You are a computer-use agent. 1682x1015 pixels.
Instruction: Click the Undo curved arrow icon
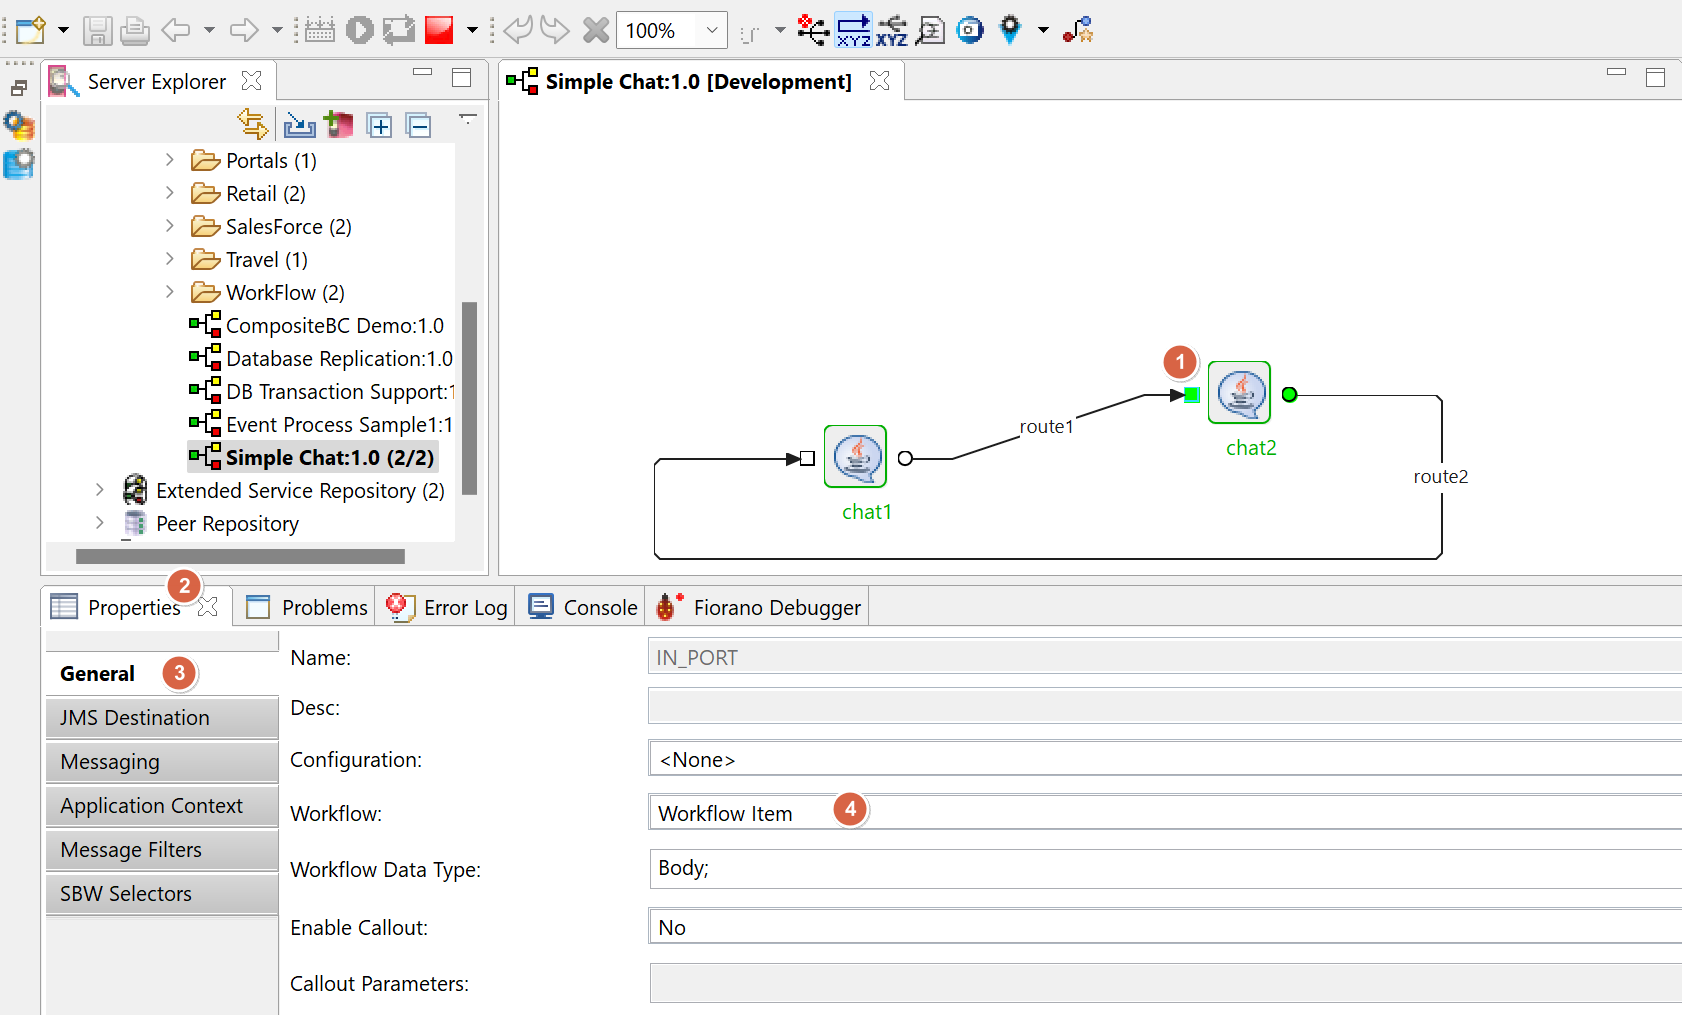518,30
